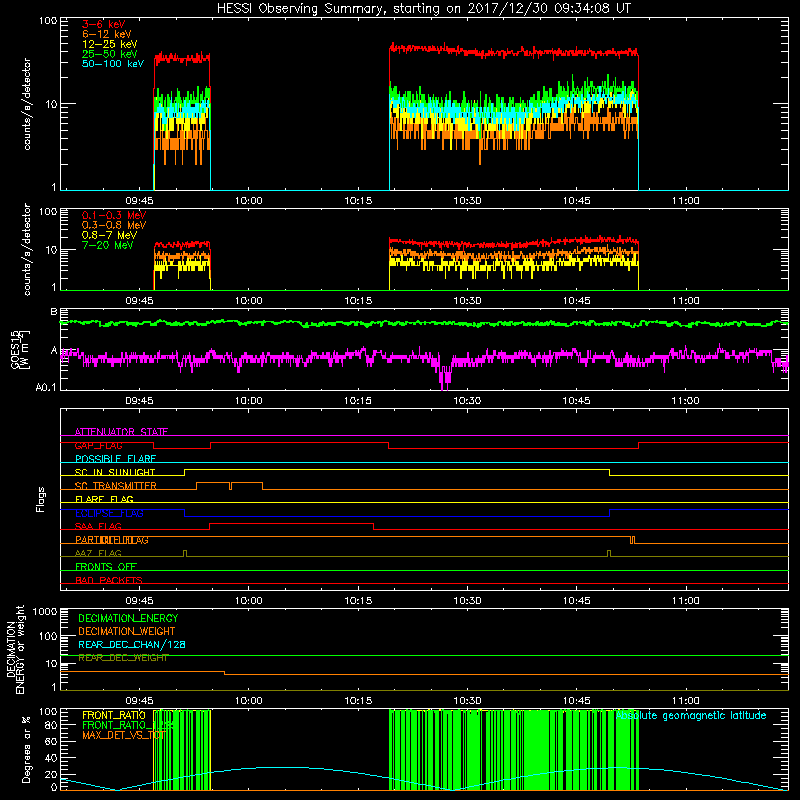Image resolution: width=800 pixels, height=800 pixels.
Task: Click the Absolute geomagnetic latitude label
Action: tap(691, 715)
